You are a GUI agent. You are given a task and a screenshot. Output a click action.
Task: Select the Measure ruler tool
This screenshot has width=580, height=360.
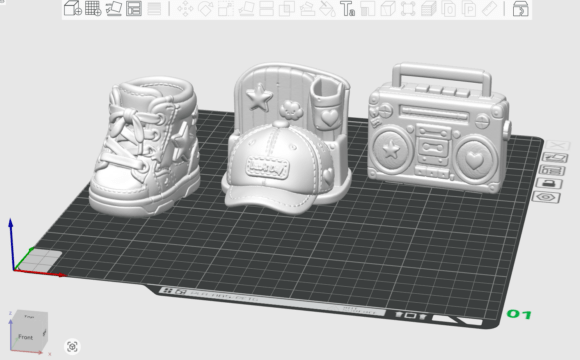[489, 9]
